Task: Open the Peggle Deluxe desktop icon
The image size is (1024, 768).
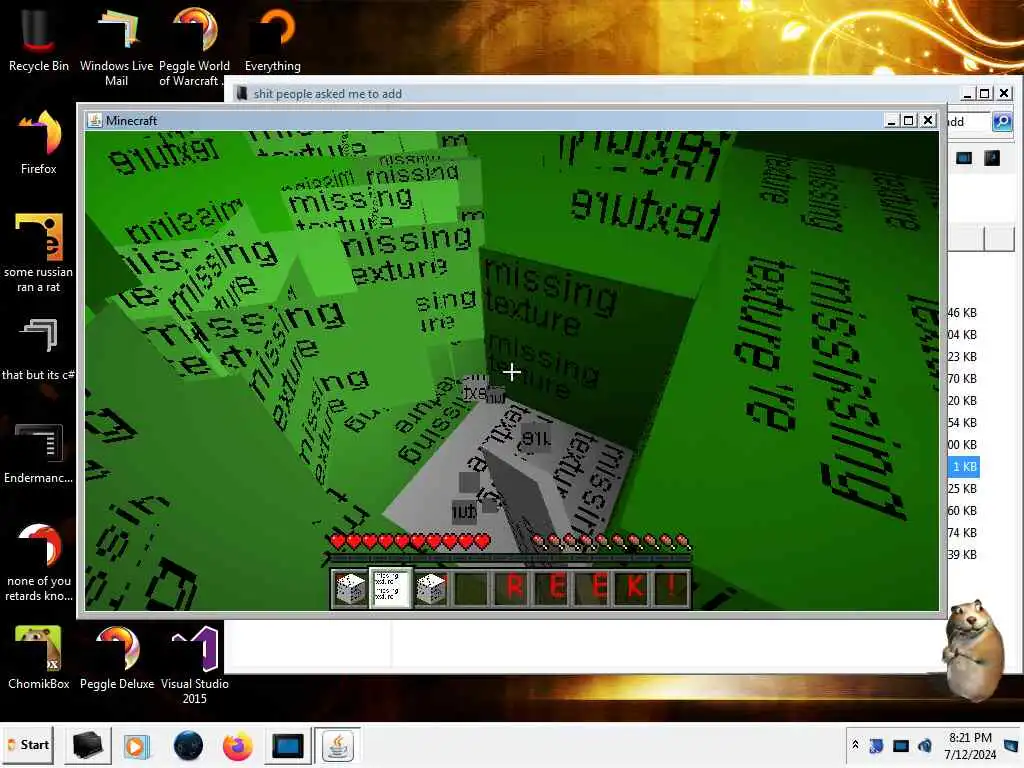Action: pos(116,657)
